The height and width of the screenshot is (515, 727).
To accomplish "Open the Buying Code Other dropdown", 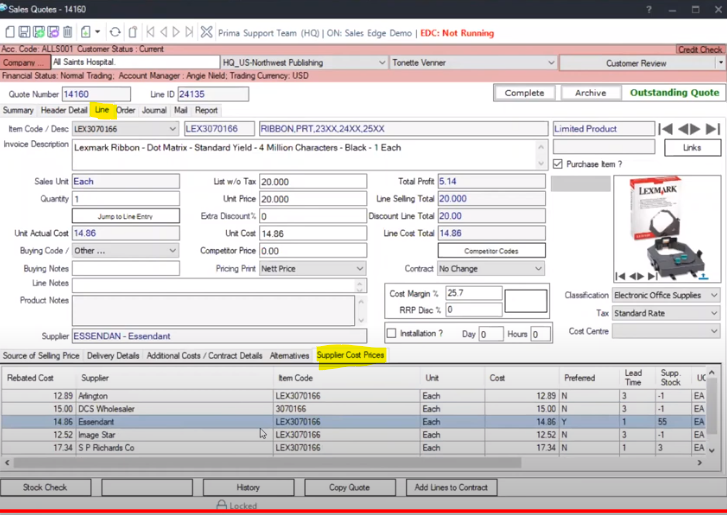I will pos(172,251).
